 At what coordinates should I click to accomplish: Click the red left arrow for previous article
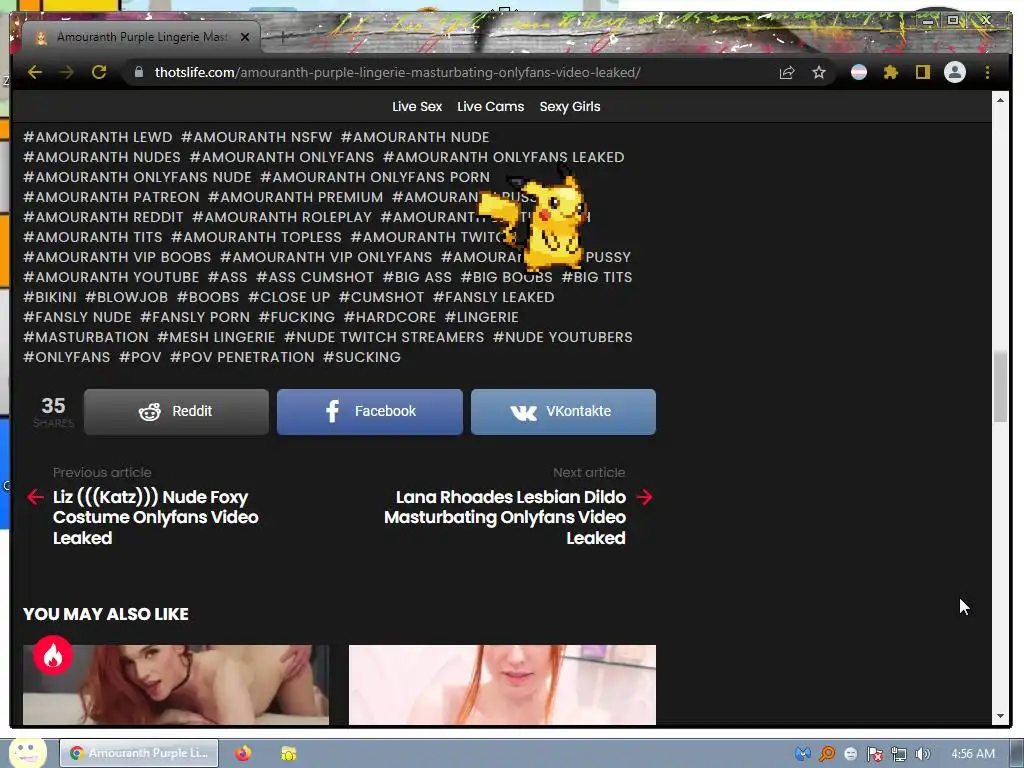point(35,497)
